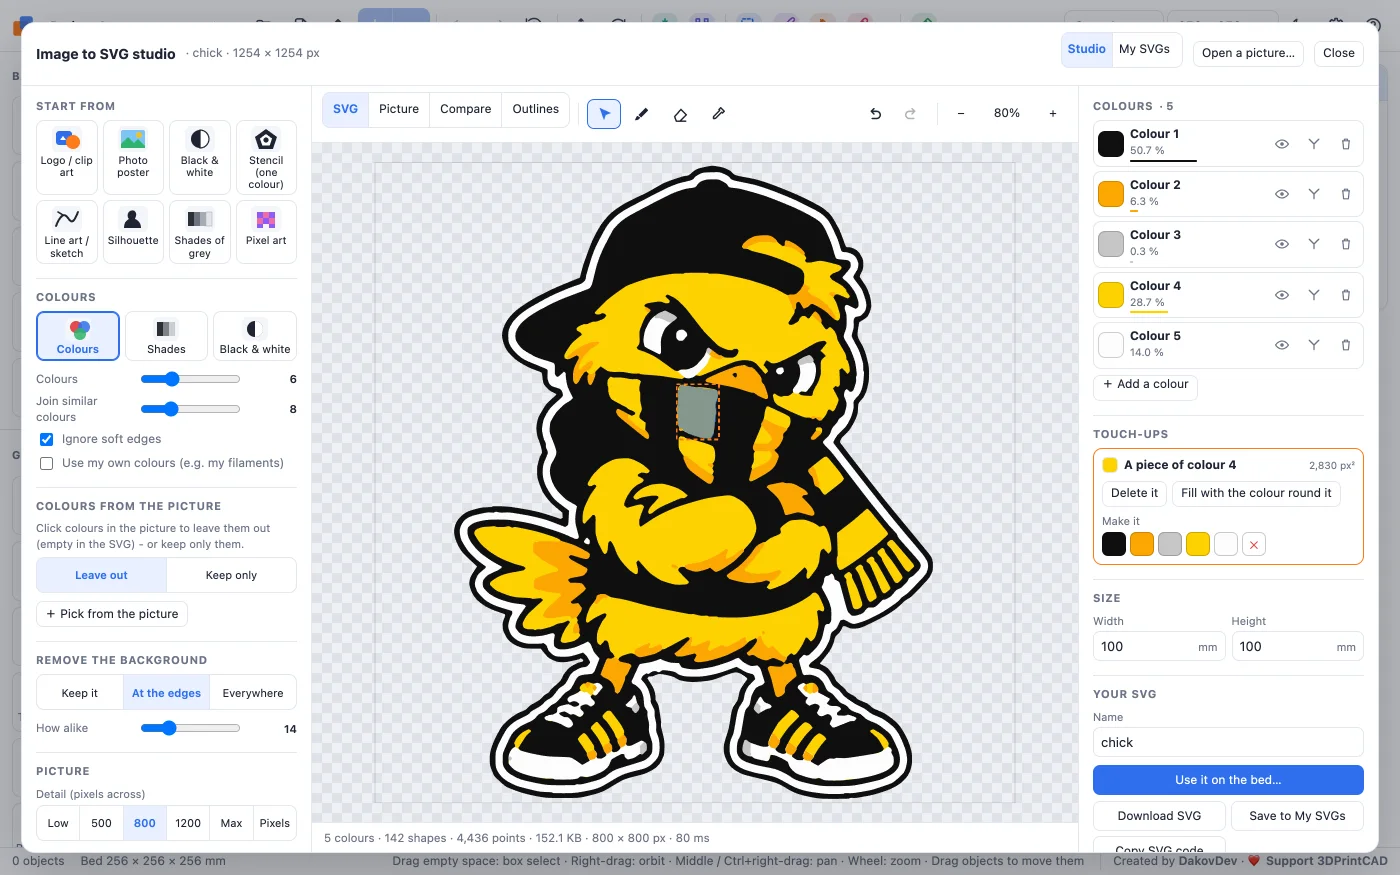Merge Colour 4 using fork icon
1400x875 pixels.
tap(1314, 295)
